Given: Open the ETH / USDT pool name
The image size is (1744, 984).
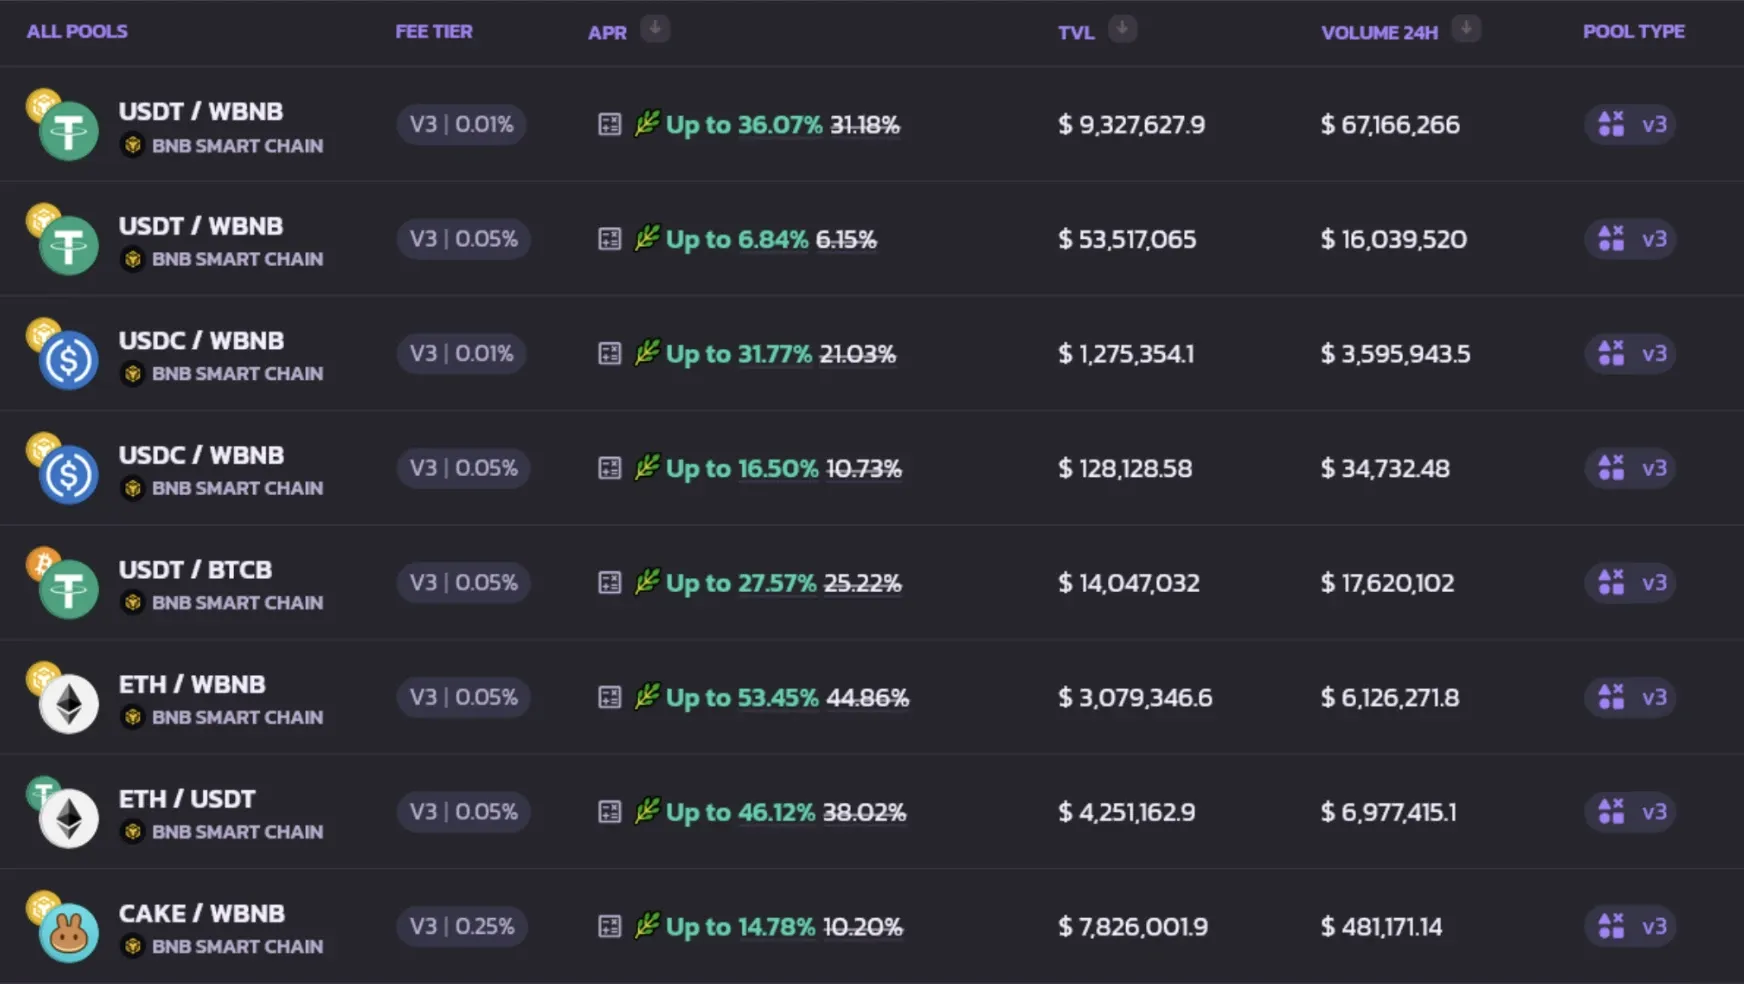Looking at the screenshot, I should (187, 799).
